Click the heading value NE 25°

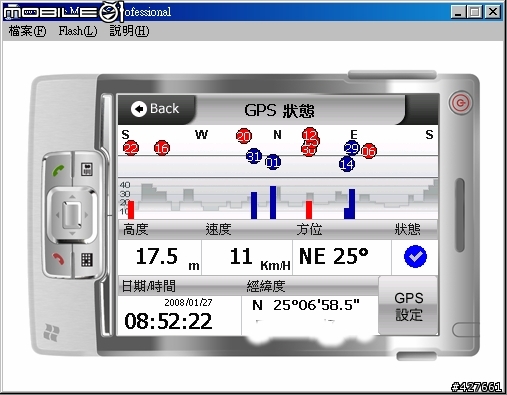334,256
